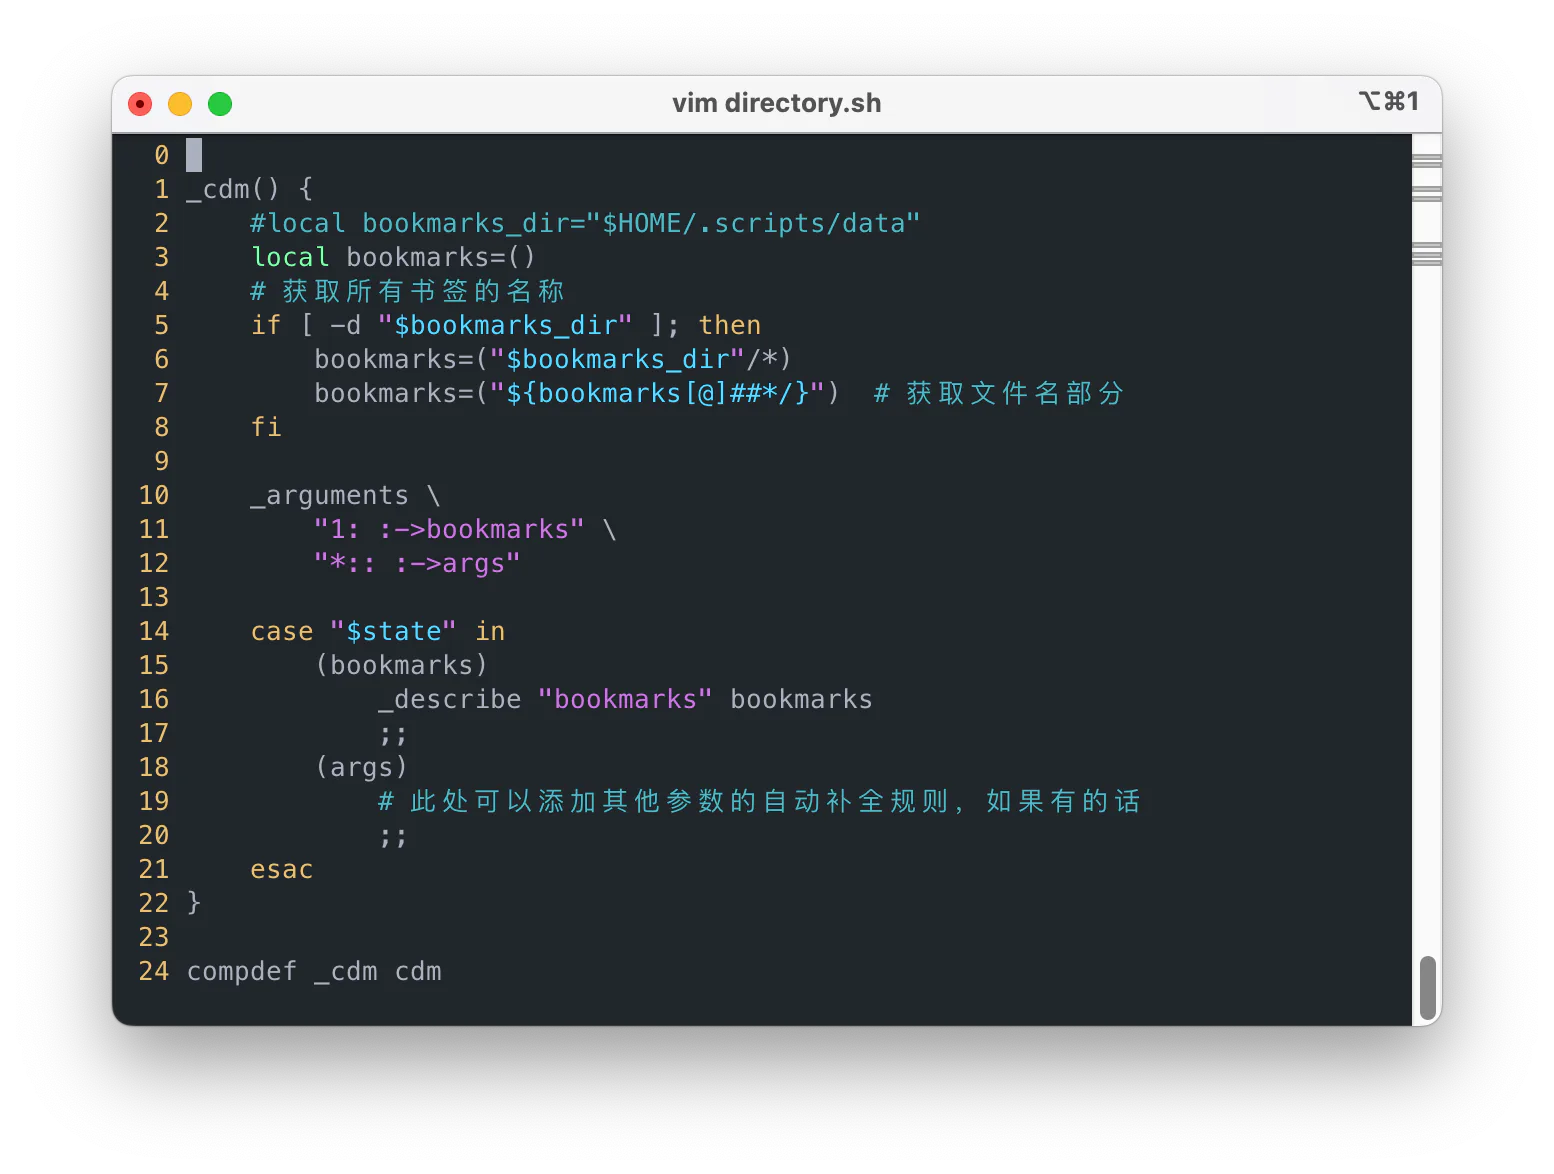Click the (args) case pattern on line 18

(361, 767)
